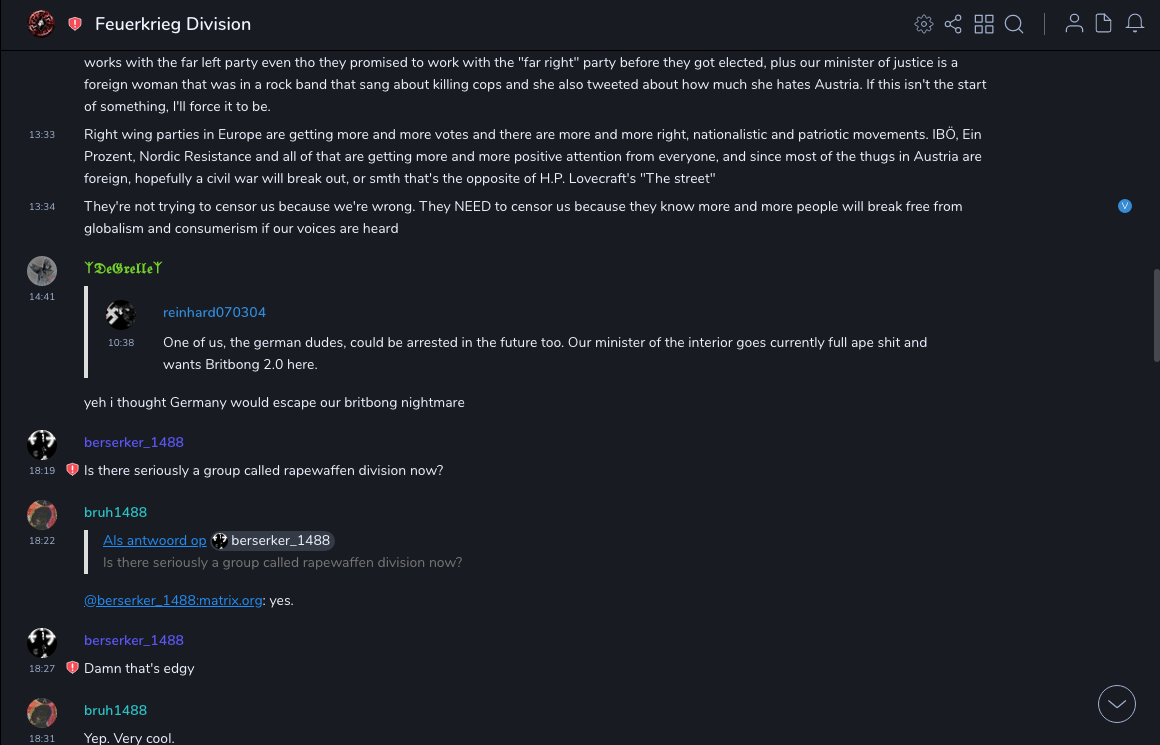Open notifications bell icon
The width and height of the screenshot is (1160, 745).
[1135, 24]
